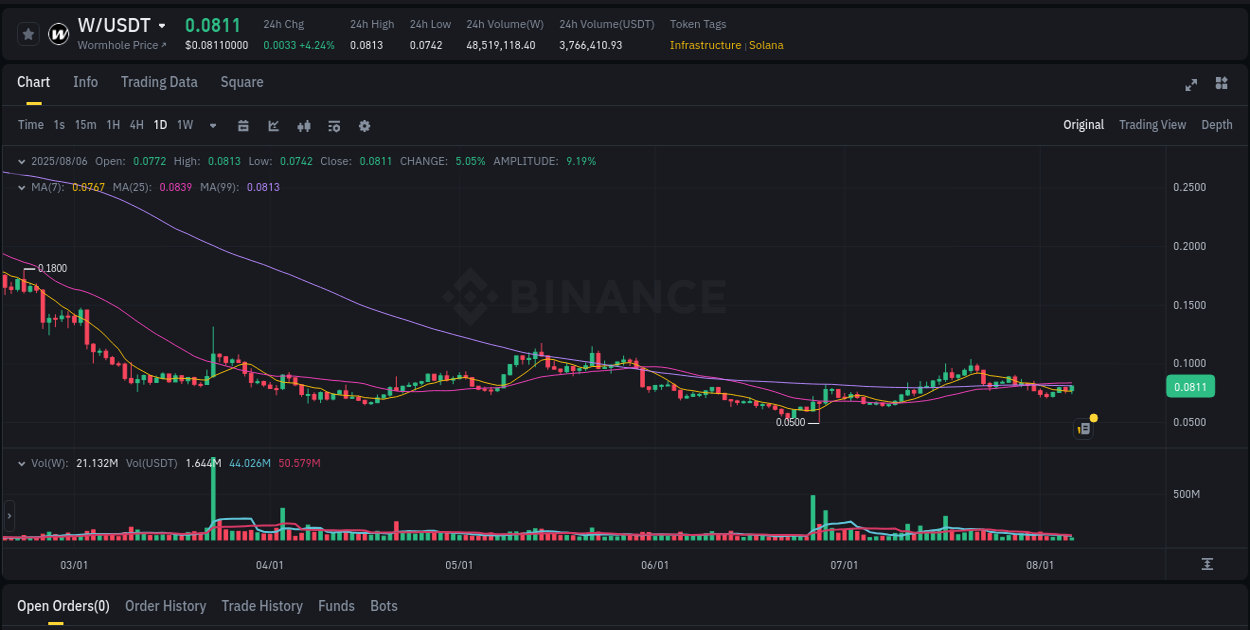Open the indicators list icon
The height and width of the screenshot is (630, 1250).
click(333, 125)
